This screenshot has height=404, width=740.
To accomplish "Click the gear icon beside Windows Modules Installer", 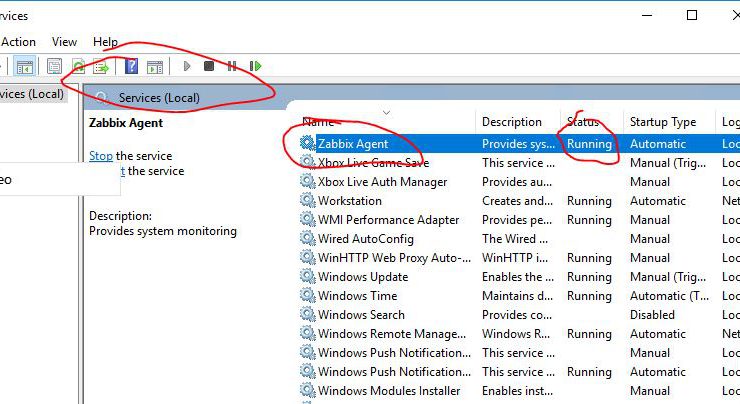I will pos(307,390).
